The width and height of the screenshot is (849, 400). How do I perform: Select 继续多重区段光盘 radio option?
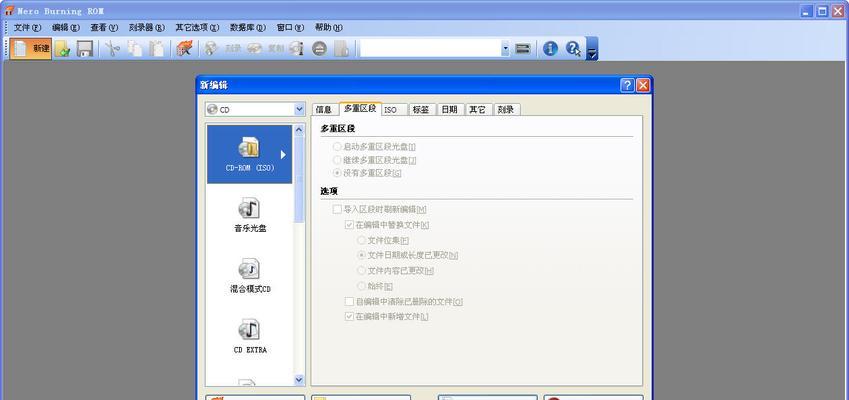pyautogui.click(x=375, y=160)
